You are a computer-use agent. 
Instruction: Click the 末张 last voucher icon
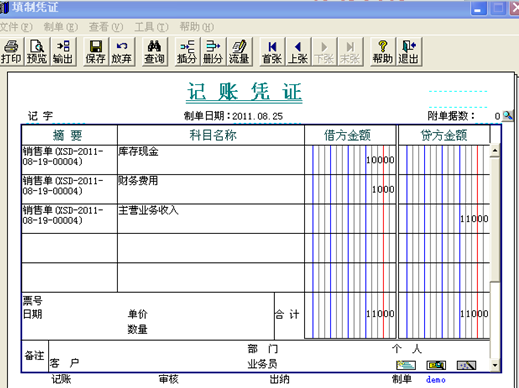(350, 52)
